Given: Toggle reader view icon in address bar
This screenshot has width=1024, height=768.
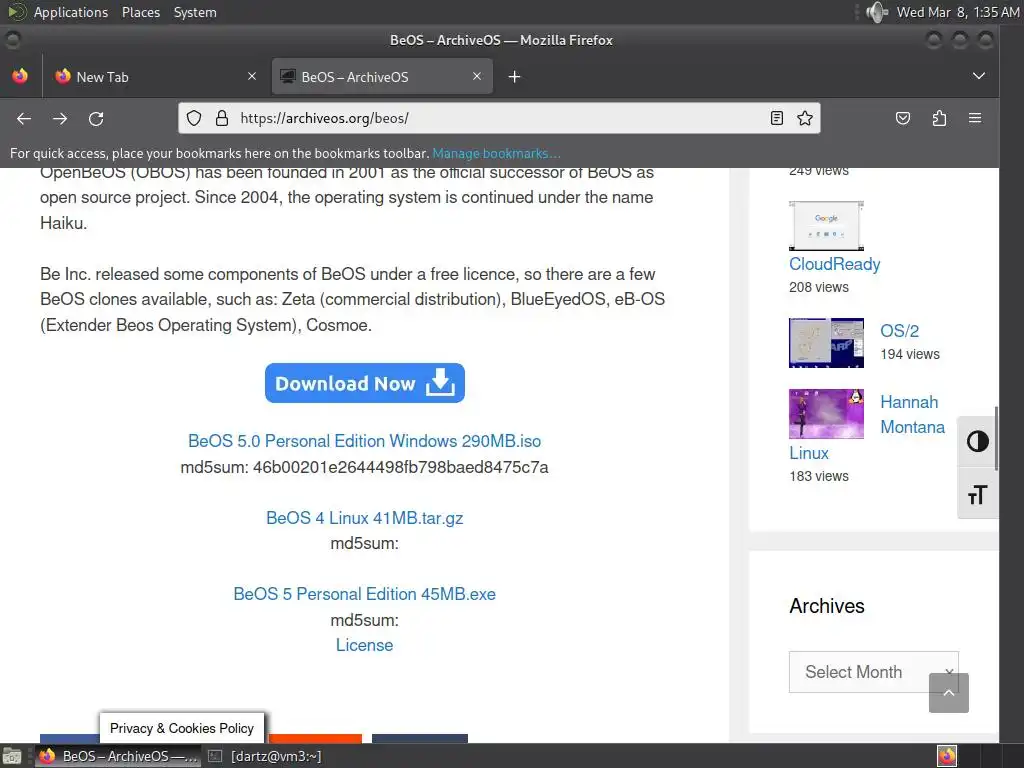Looking at the screenshot, I should click(x=776, y=118).
